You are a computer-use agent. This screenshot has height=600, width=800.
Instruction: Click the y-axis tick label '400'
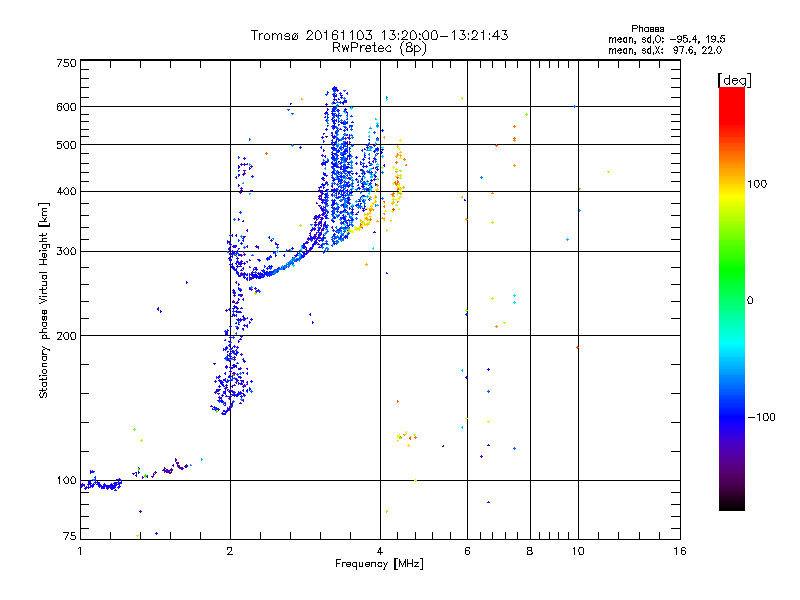(x=66, y=191)
